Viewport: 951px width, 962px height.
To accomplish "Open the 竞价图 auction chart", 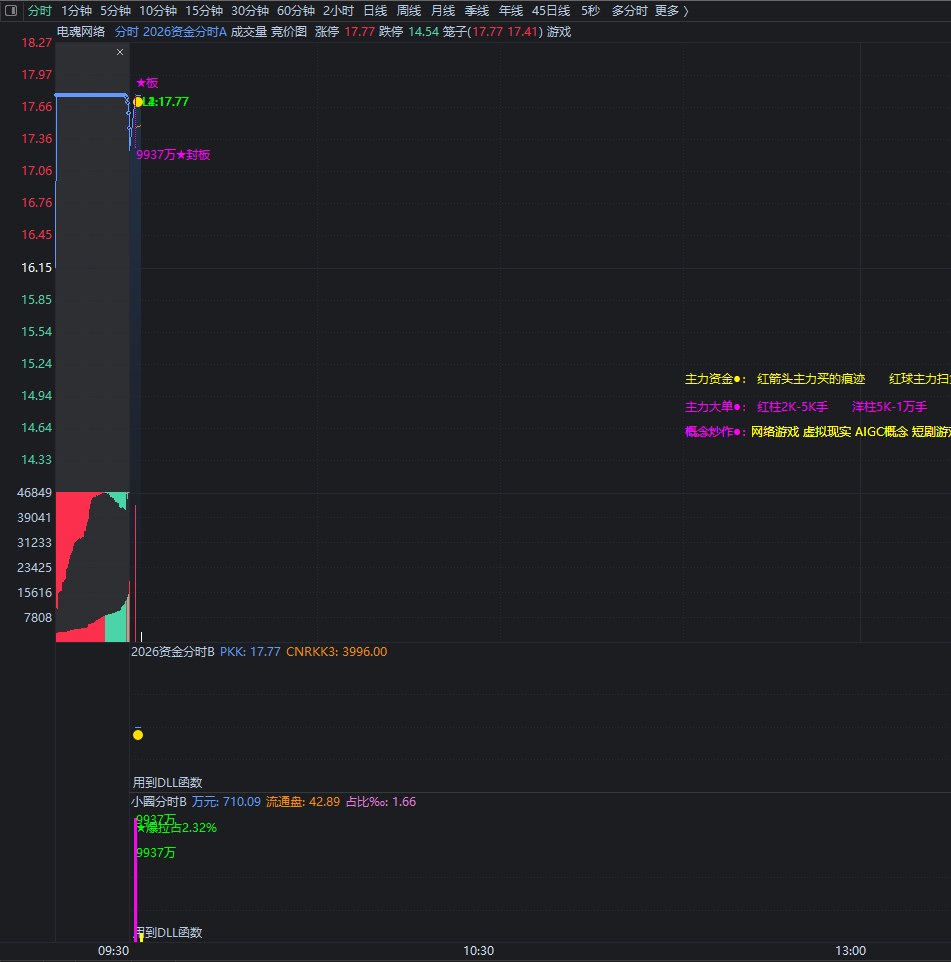I will coord(289,32).
